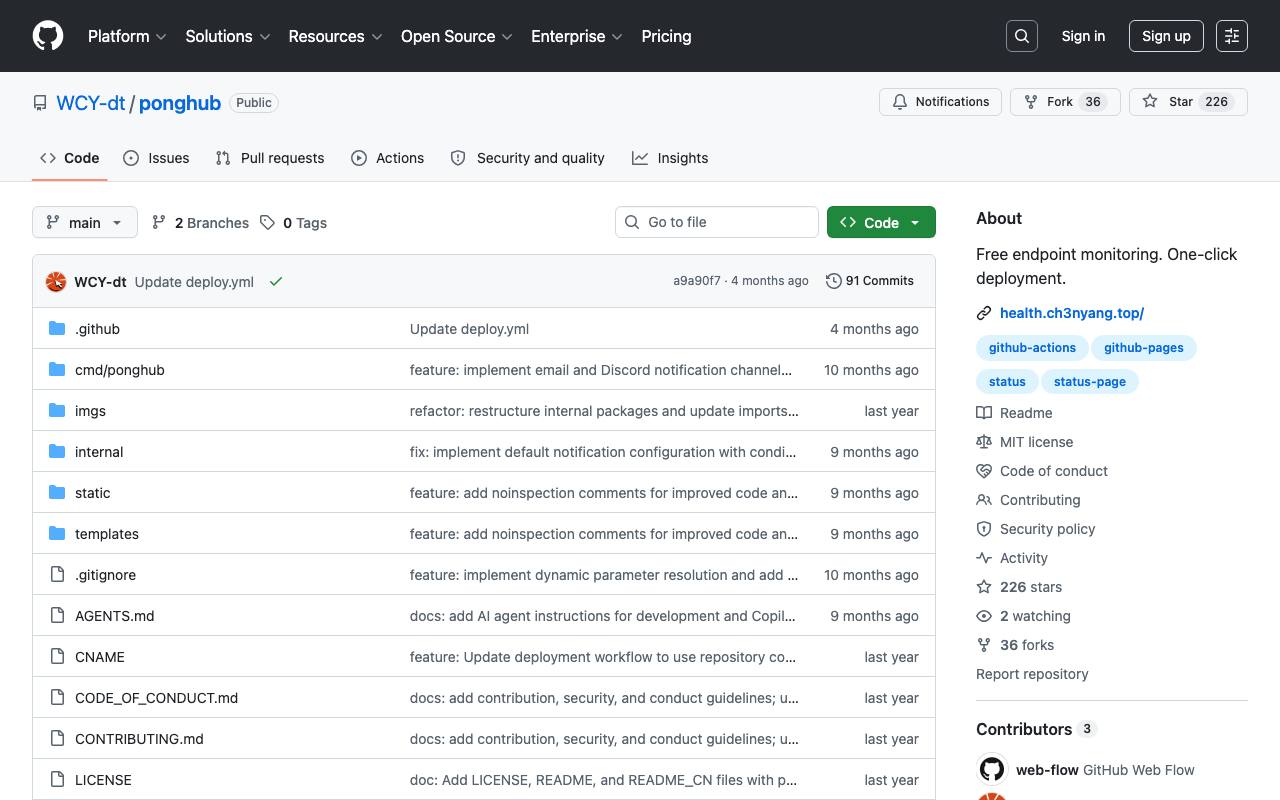Click the commit history clock icon
This screenshot has width=1280, height=800.
click(x=834, y=281)
